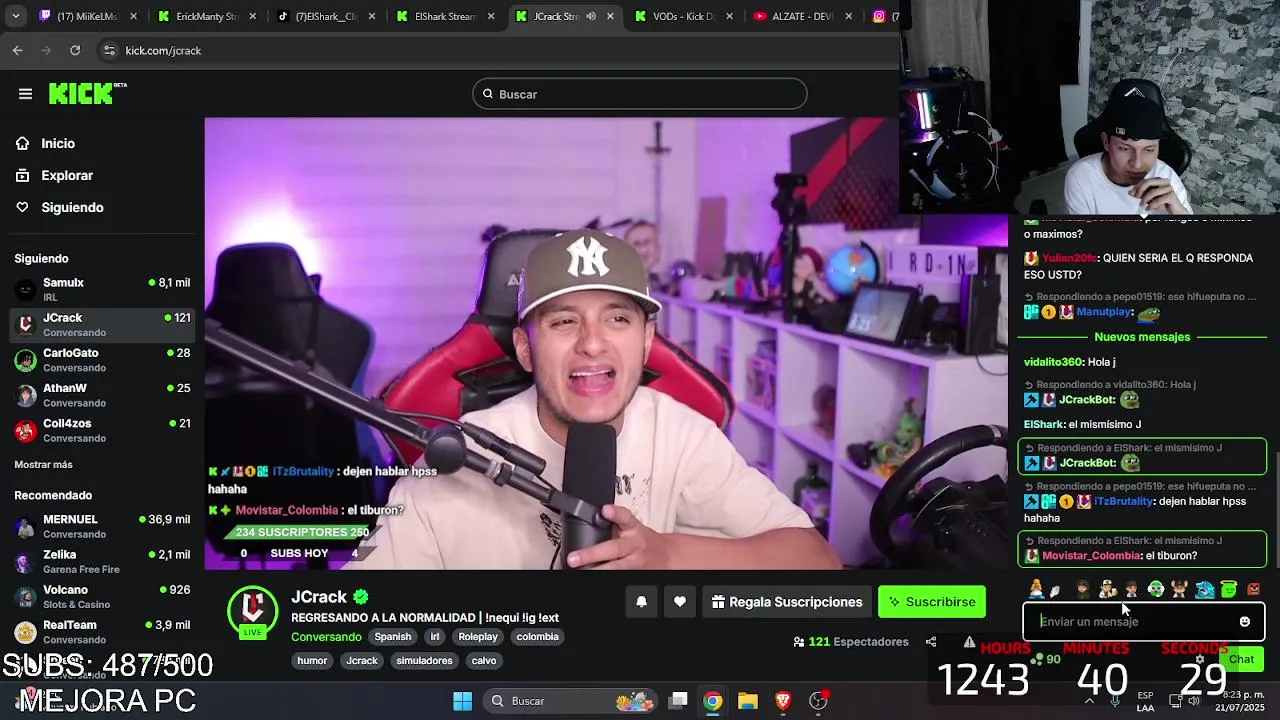Click the green Suscribirse button
Viewport: 1280px width, 720px height.
click(x=932, y=602)
